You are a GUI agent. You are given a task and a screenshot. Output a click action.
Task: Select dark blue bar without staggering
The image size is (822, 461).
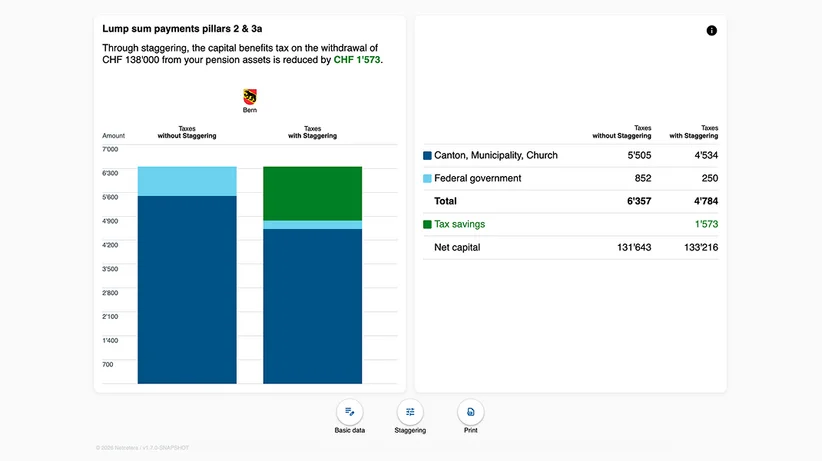click(x=187, y=290)
